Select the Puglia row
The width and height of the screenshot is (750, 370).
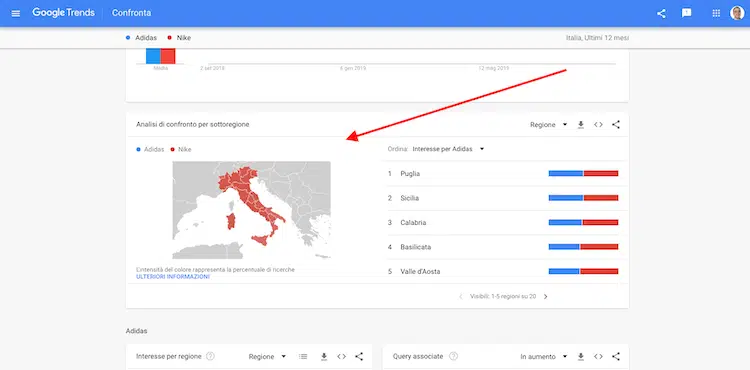503,174
